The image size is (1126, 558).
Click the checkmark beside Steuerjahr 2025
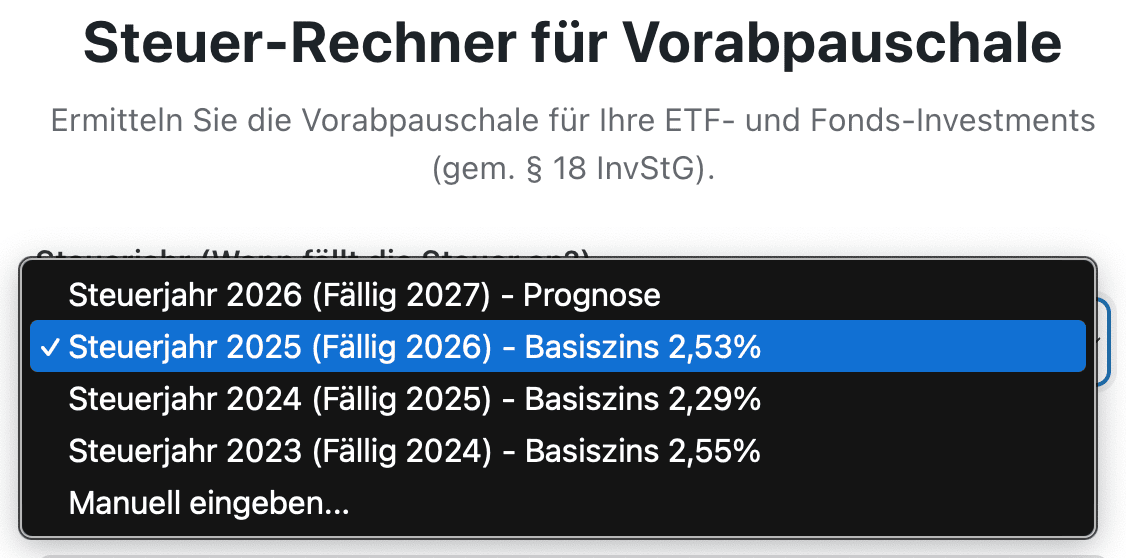[47, 347]
